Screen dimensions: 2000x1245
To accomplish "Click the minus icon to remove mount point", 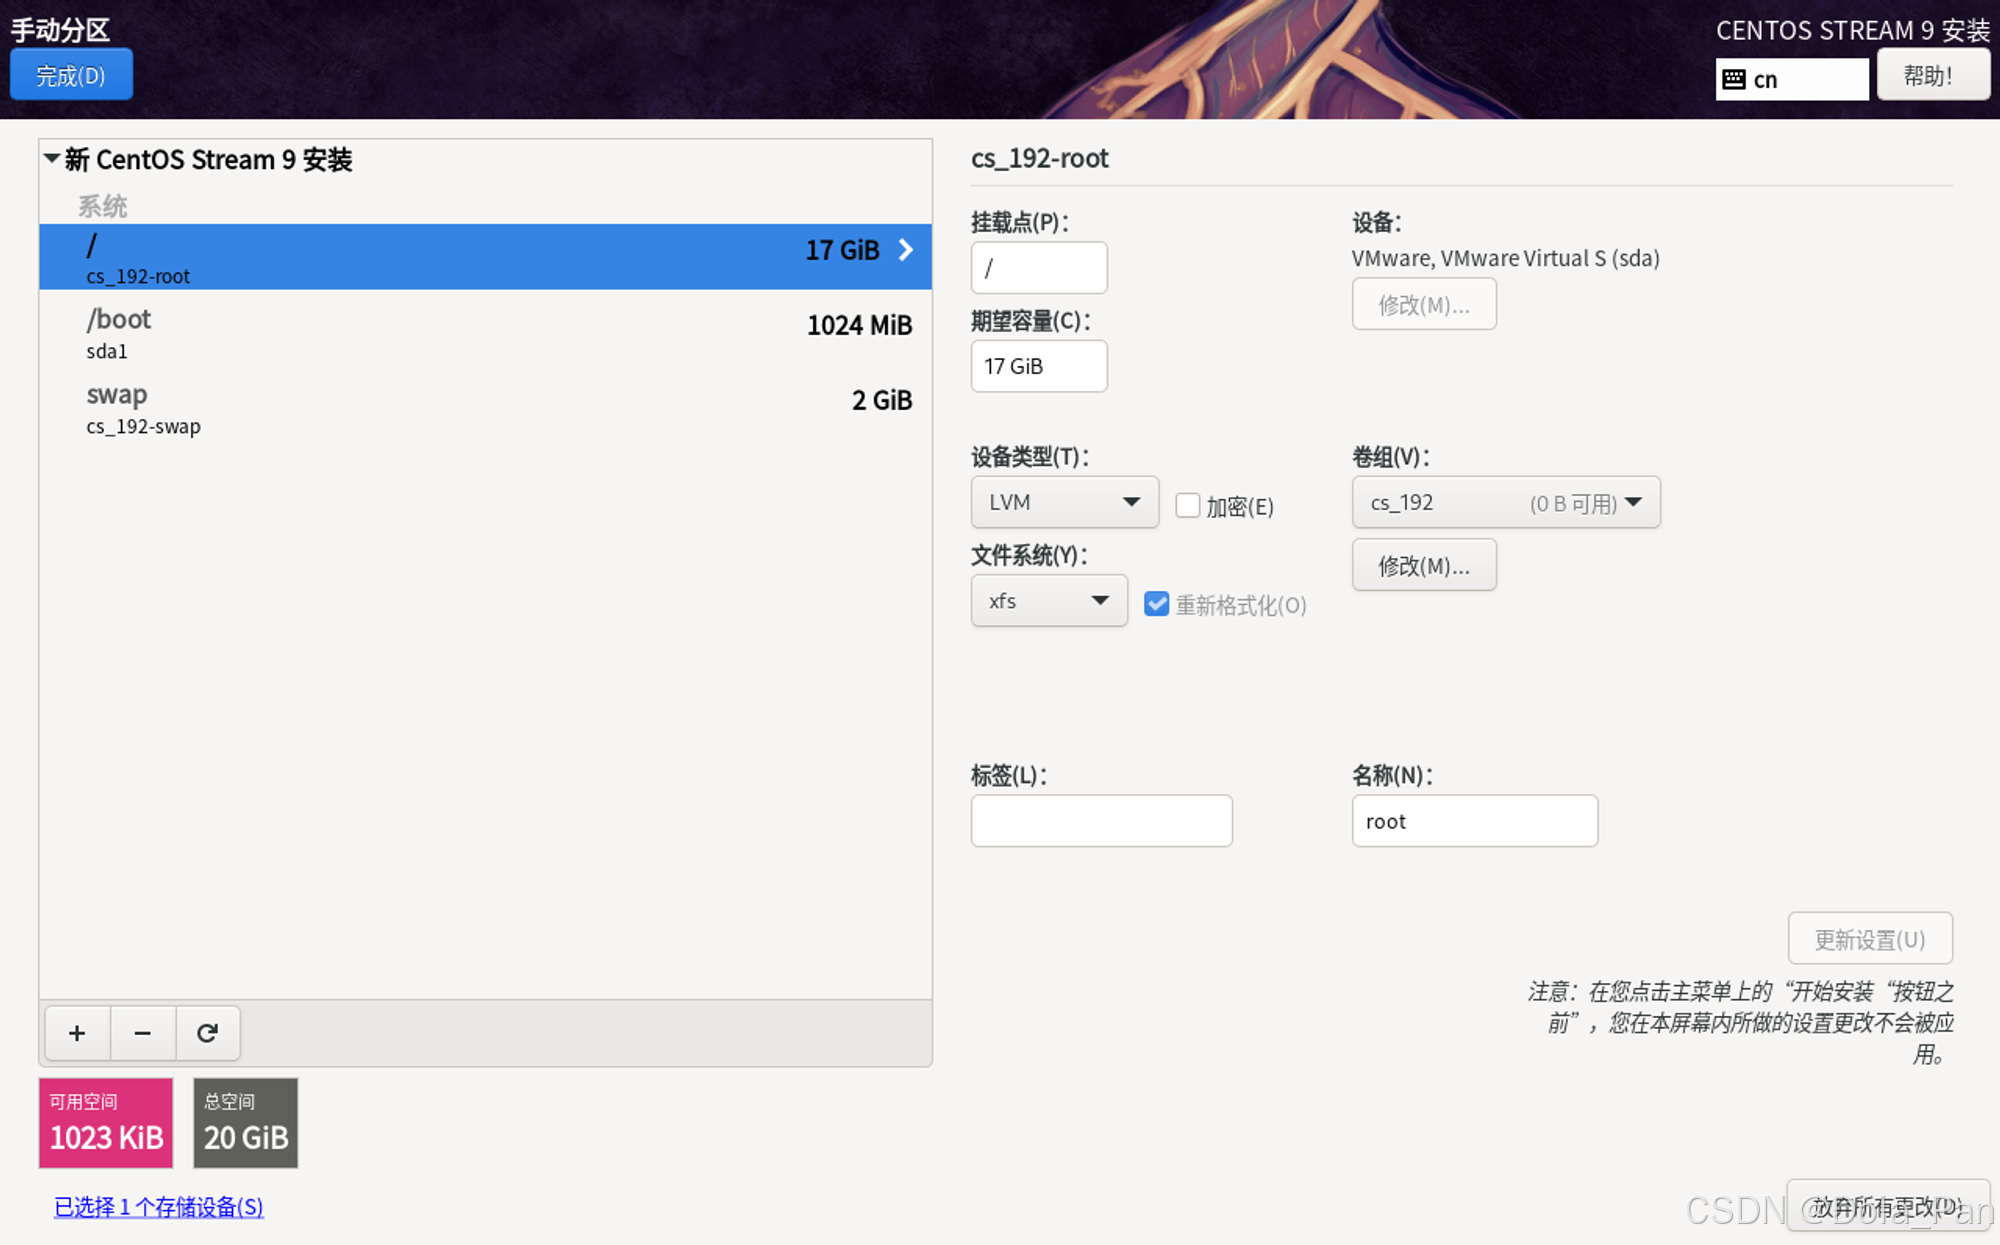I will click(x=143, y=1033).
